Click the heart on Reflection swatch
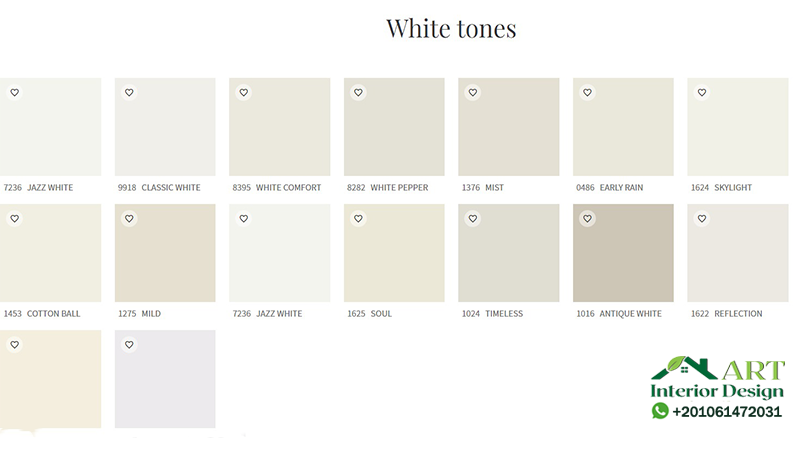 coord(701,219)
